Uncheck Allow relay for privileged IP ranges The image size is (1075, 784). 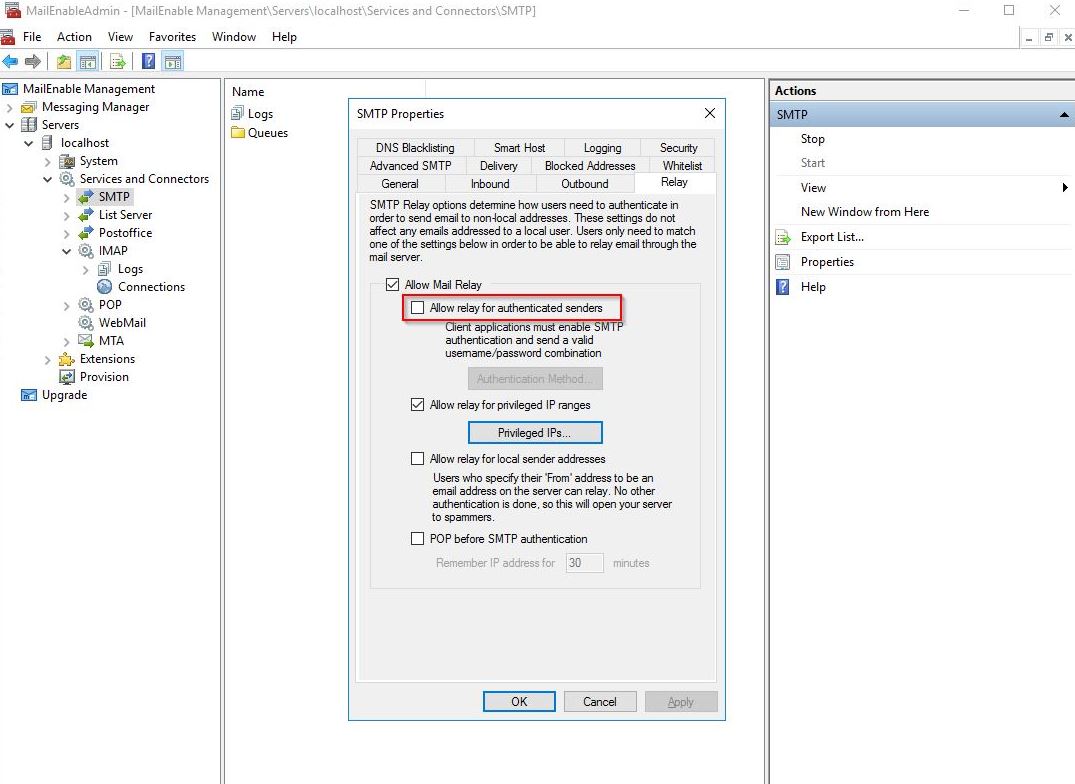417,405
